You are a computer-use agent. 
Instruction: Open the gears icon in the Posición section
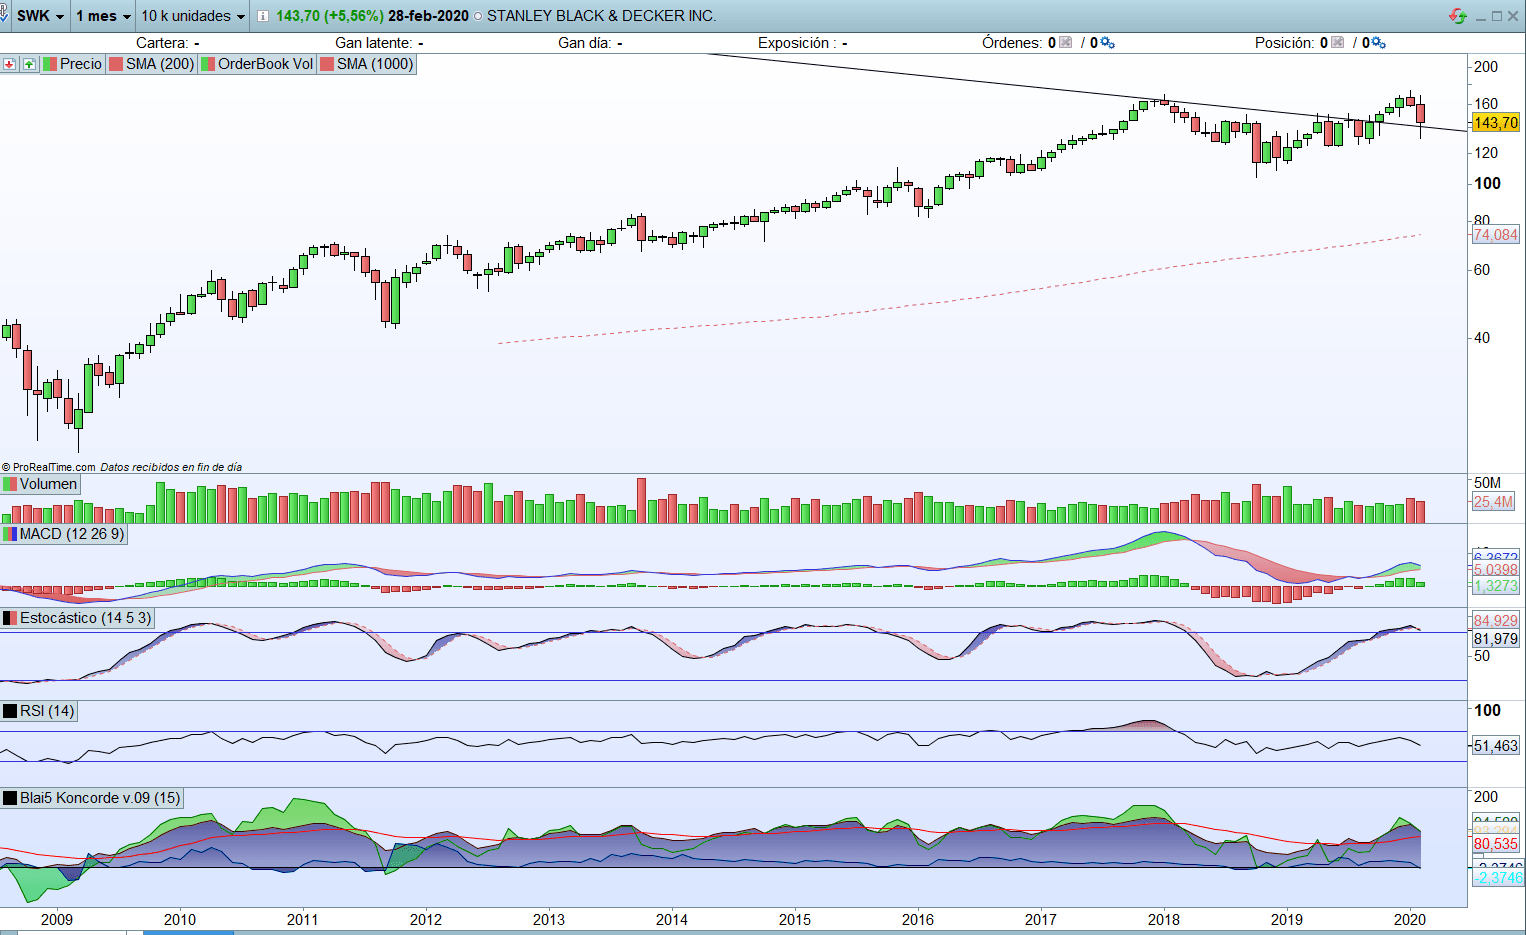[1378, 42]
